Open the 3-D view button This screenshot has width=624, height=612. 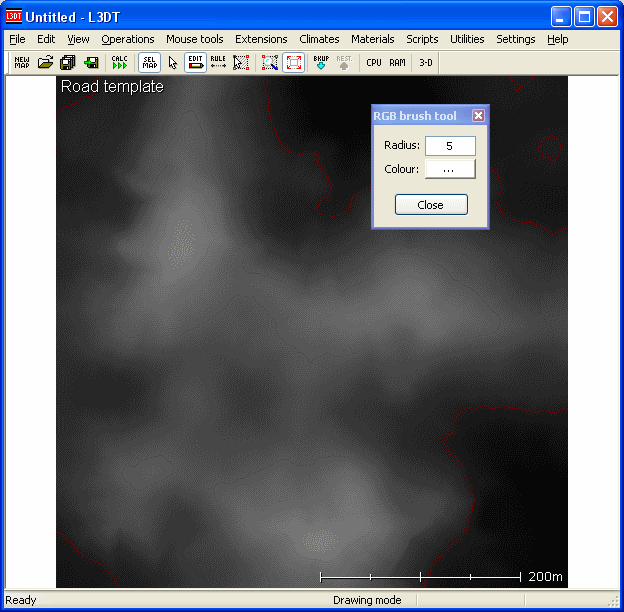point(426,62)
